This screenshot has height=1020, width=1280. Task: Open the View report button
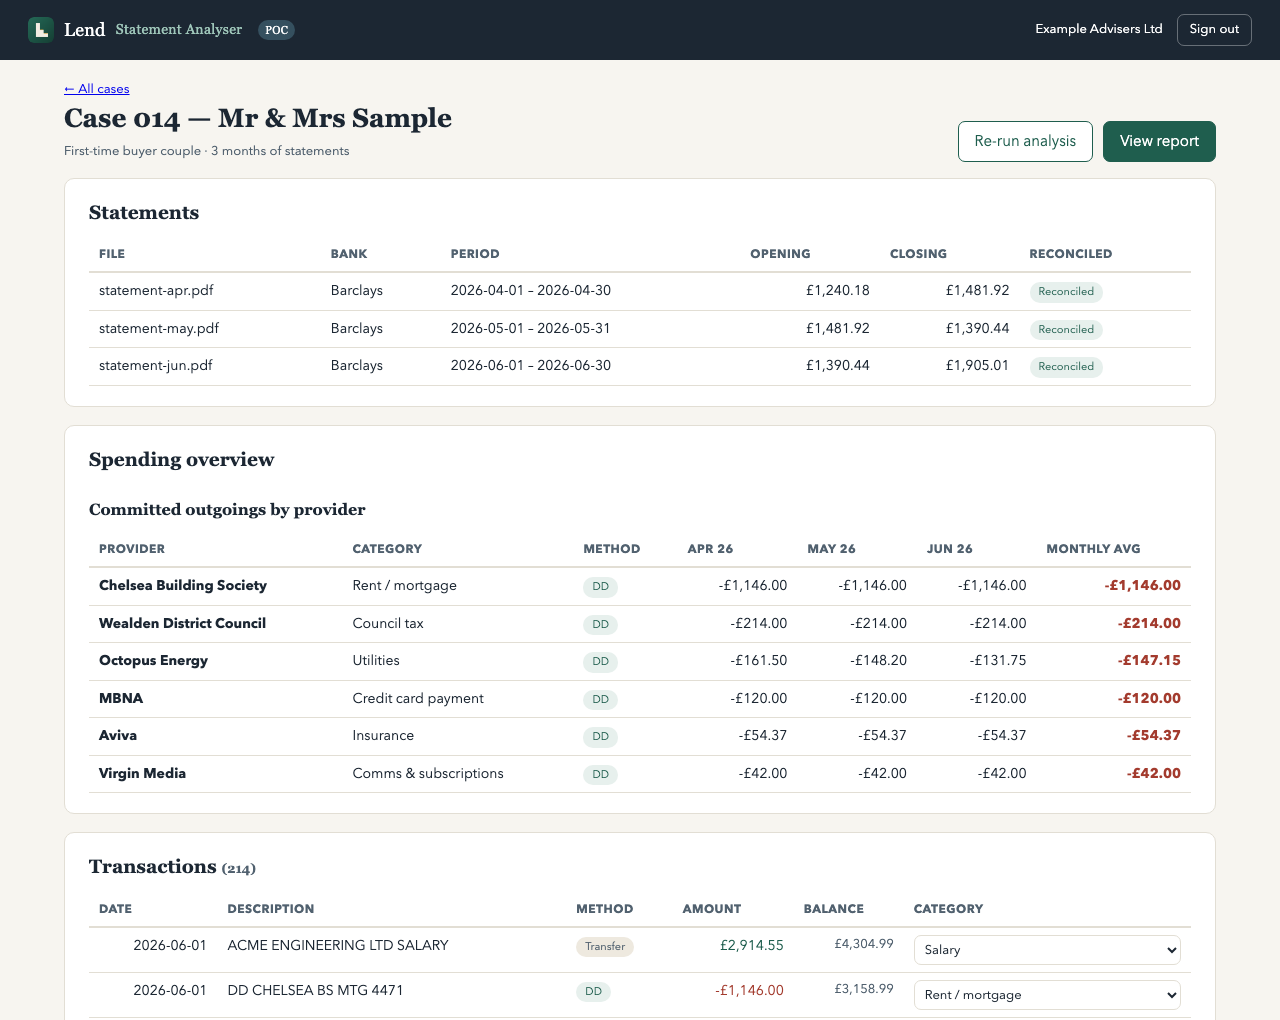(x=1159, y=141)
